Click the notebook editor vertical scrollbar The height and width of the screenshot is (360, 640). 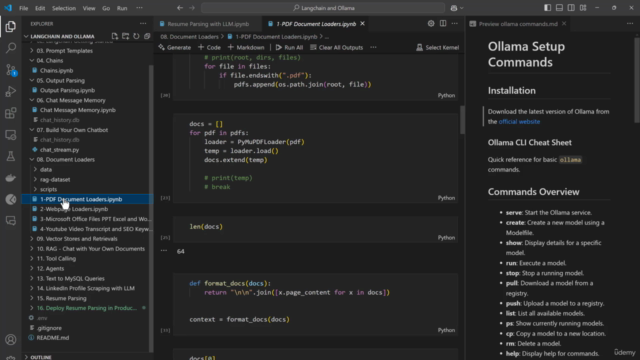pos(462,120)
